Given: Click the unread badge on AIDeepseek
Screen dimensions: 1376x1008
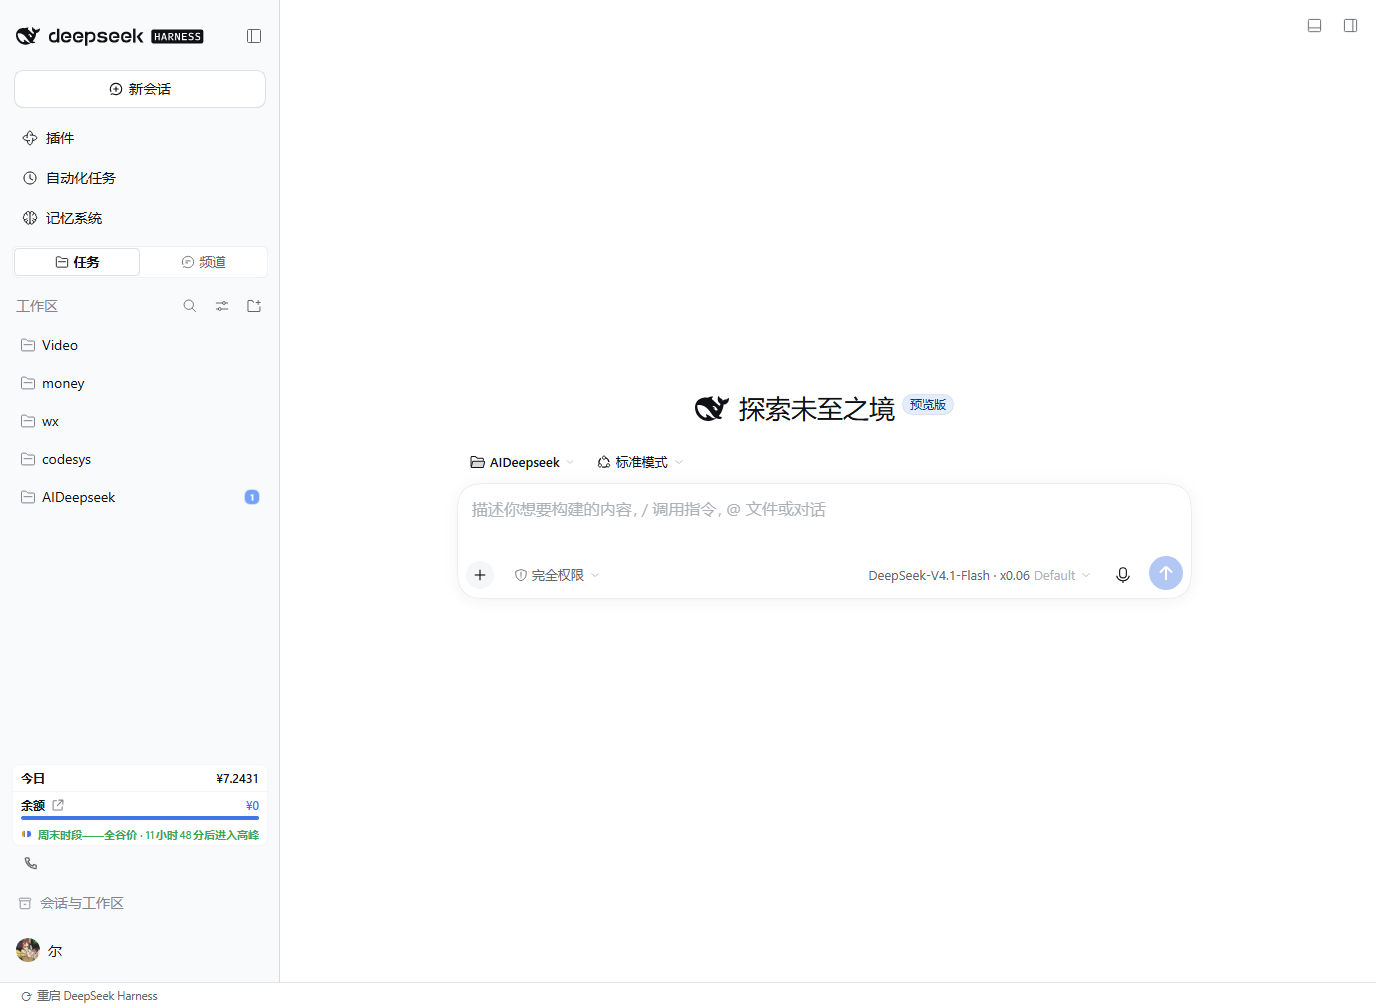Looking at the screenshot, I should tap(252, 497).
